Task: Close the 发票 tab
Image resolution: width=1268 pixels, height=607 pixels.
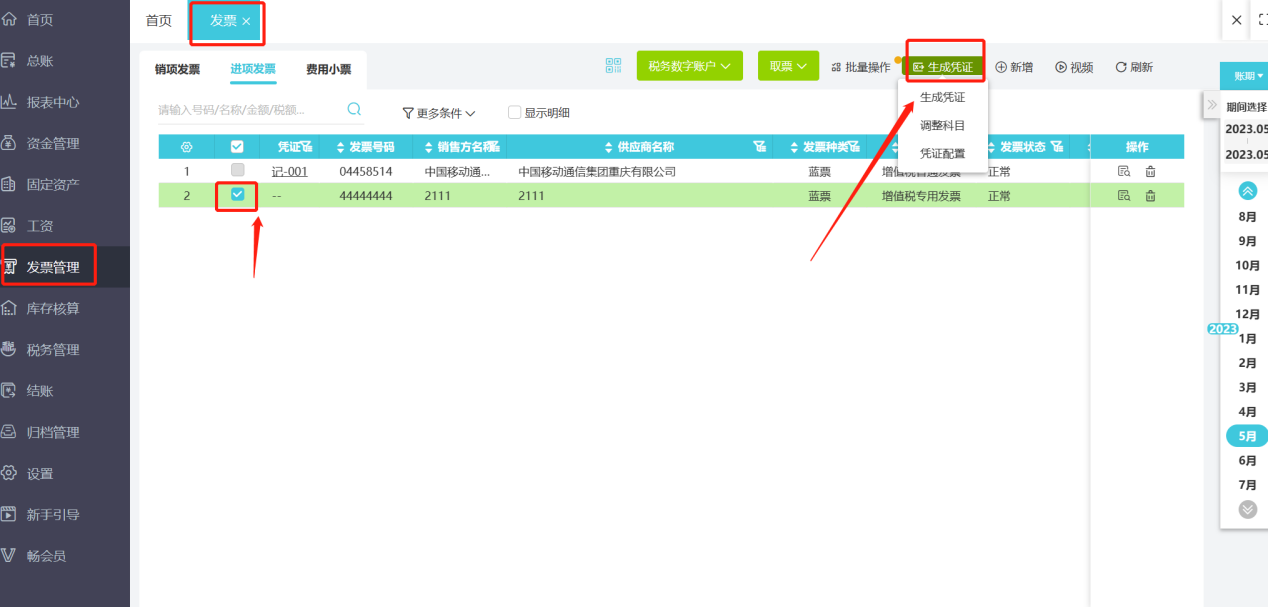Action: (x=246, y=21)
